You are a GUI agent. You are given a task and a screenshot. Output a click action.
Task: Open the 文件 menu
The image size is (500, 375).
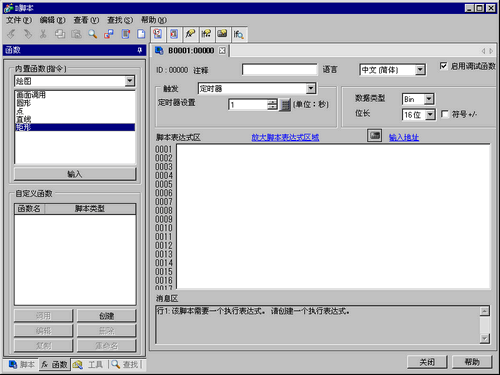pos(19,20)
